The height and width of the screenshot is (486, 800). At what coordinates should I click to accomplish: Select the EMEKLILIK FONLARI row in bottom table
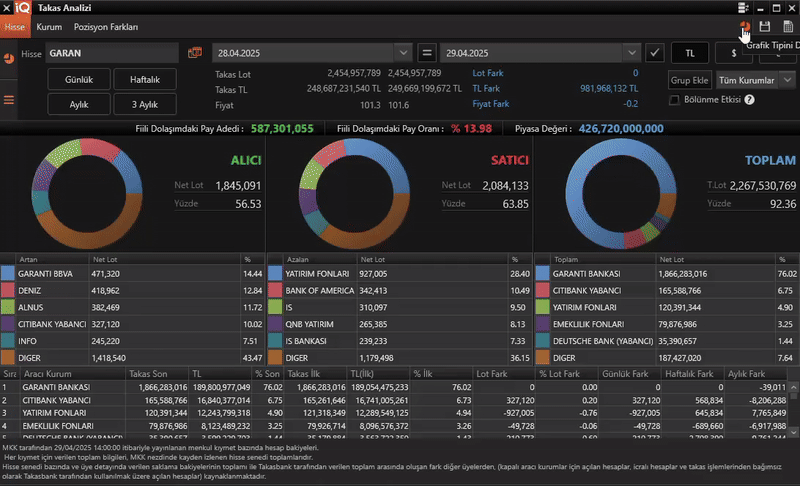[394, 426]
